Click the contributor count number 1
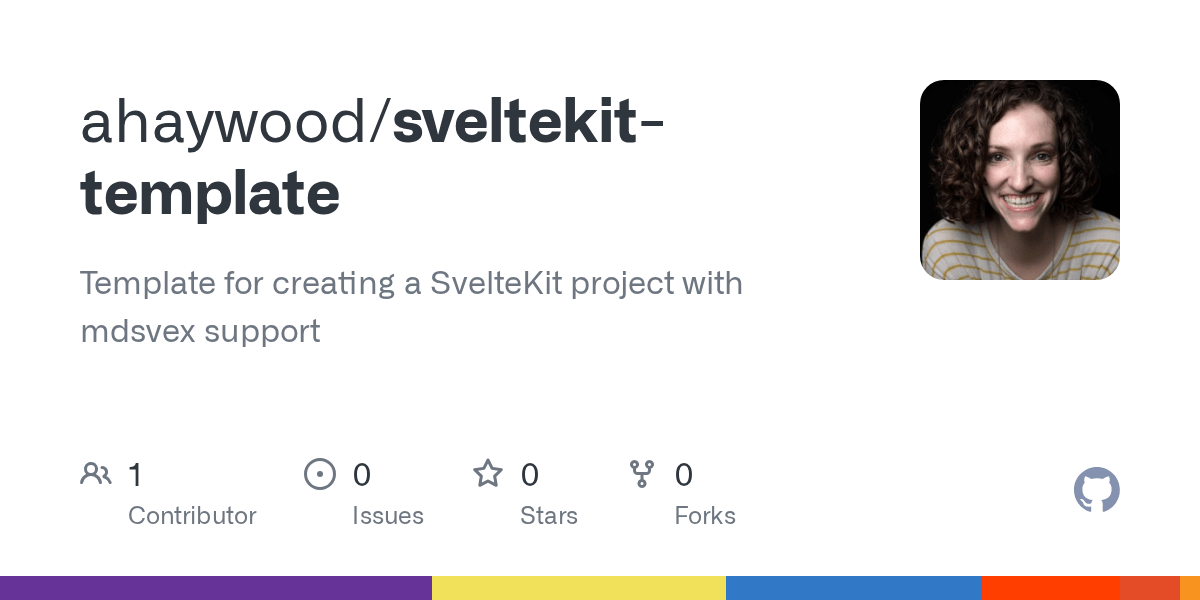This screenshot has width=1200, height=600. pyautogui.click(x=135, y=474)
